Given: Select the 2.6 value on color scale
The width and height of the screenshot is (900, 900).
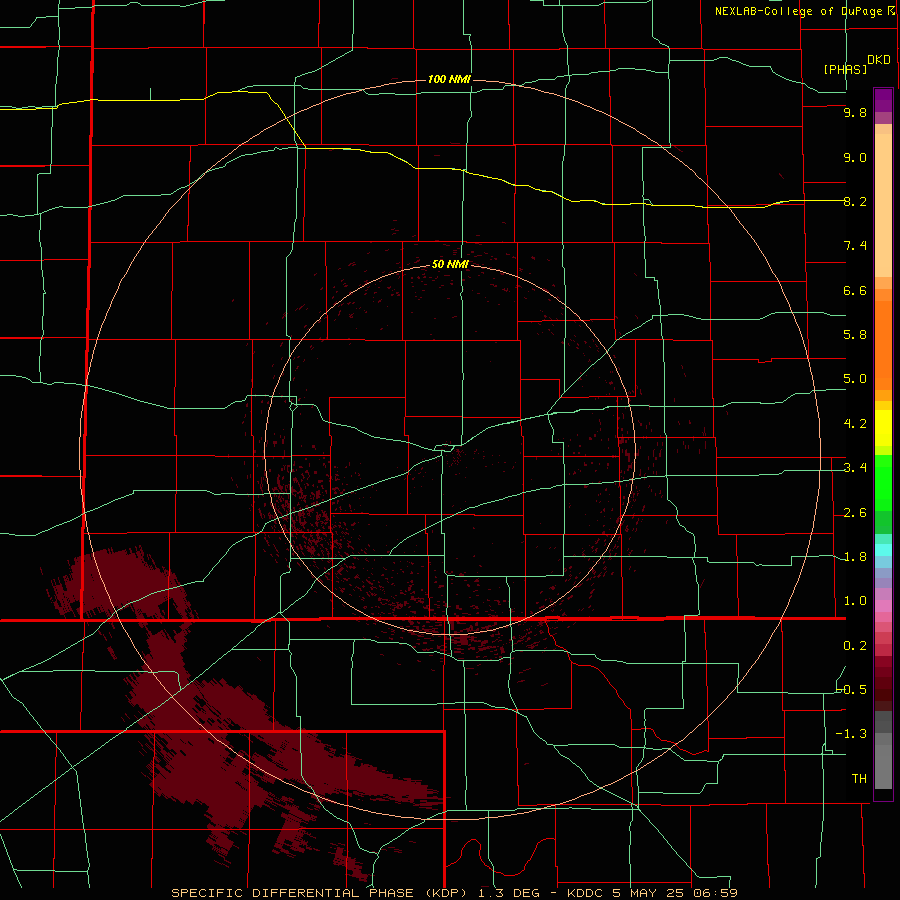Looking at the screenshot, I should tap(855, 513).
